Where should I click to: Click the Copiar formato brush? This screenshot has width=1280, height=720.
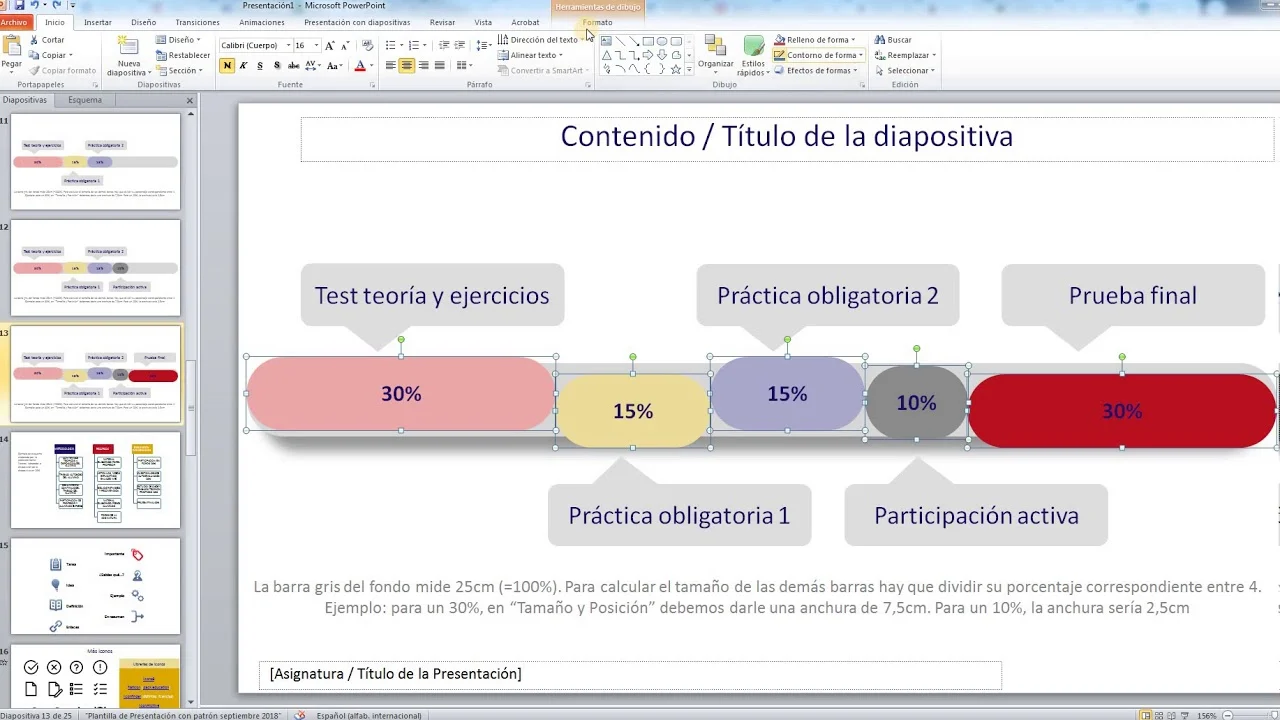(35, 71)
